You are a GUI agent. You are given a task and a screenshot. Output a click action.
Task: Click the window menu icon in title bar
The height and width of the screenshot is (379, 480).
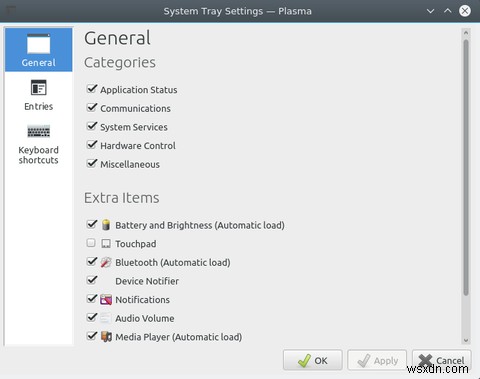(x=11, y=11)
